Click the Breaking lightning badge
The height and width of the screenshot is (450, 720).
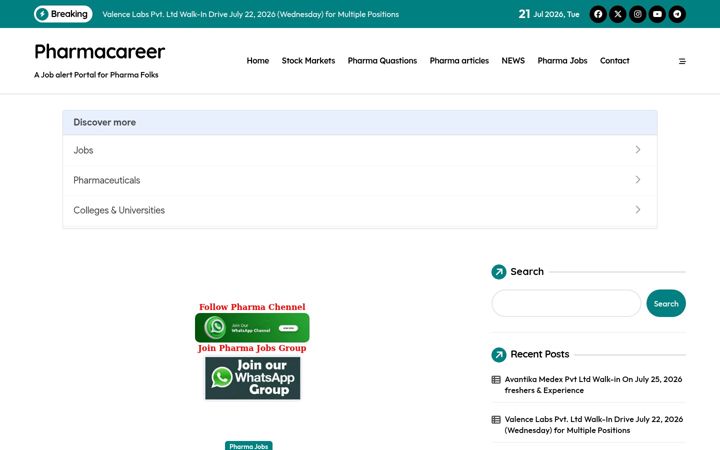point(63,14)
